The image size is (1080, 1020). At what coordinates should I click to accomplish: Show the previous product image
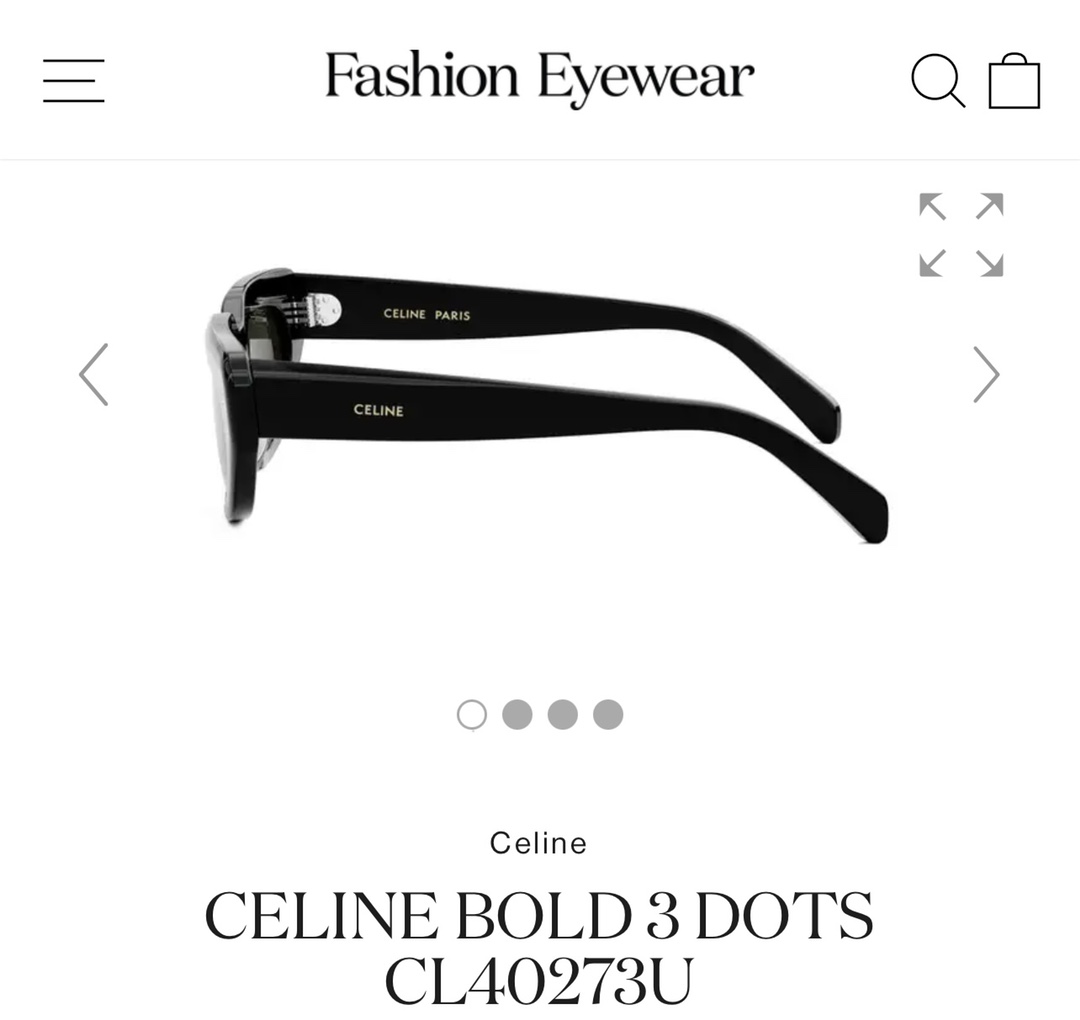pyautogui.click(x=94, y=375)
